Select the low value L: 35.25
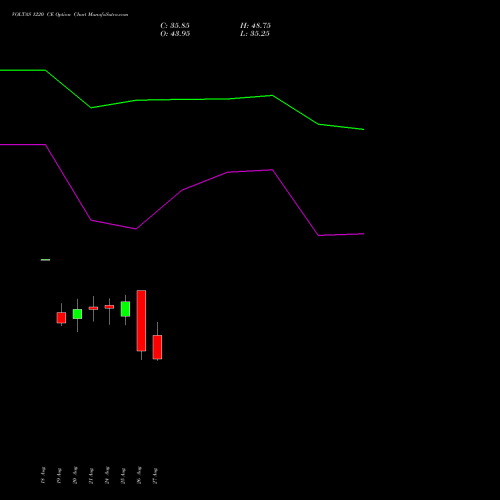Image resolution: width=500 pixels, height=500 pixels. 255,34
